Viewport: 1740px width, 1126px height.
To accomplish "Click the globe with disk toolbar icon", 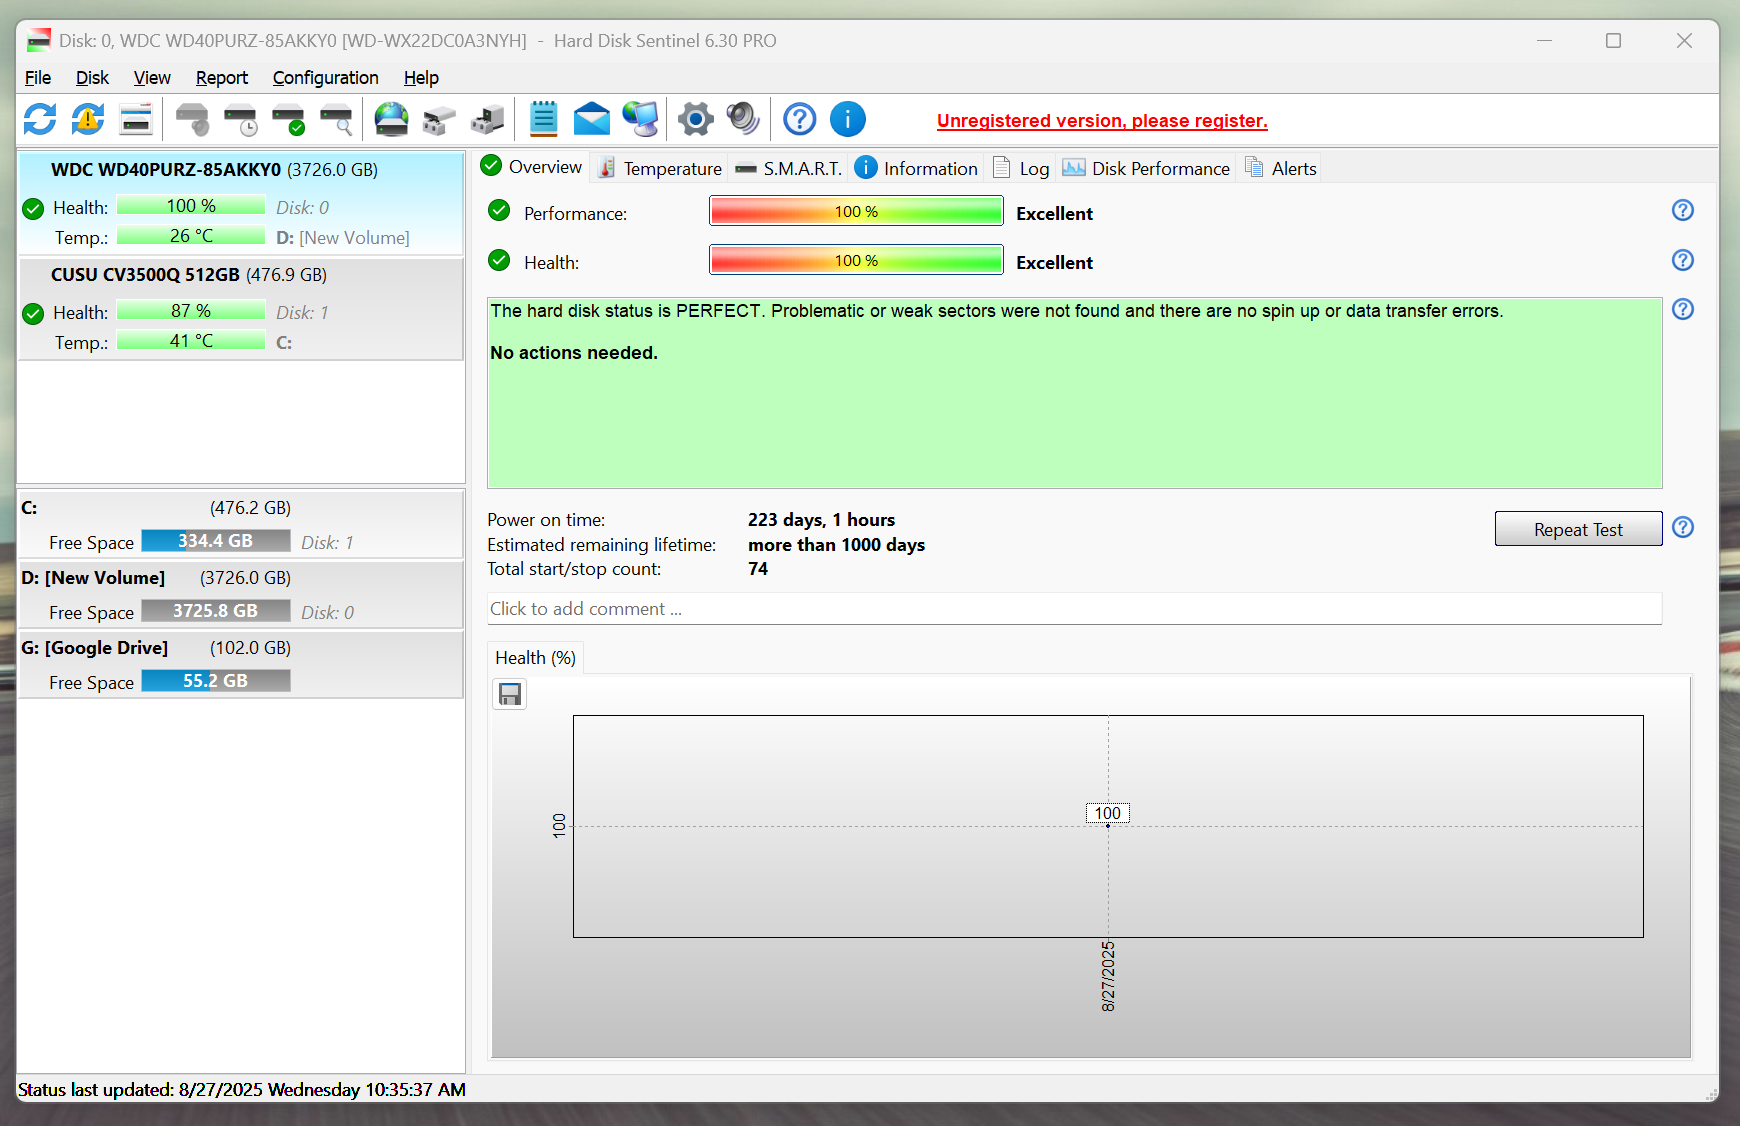I will click(391, 120).
